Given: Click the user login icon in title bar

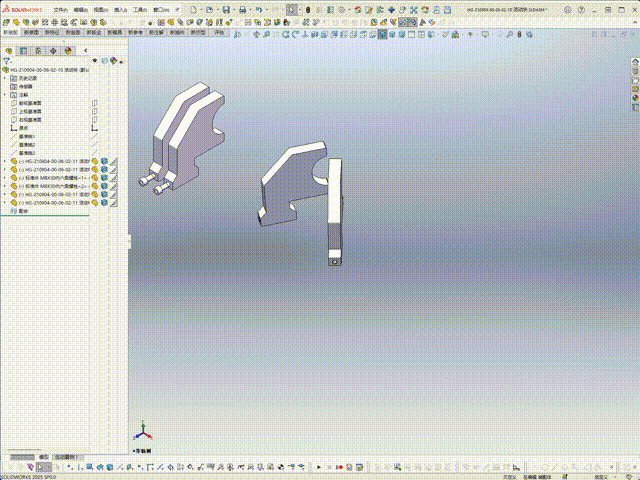Looking at the screenshot, I should [567, 10].
